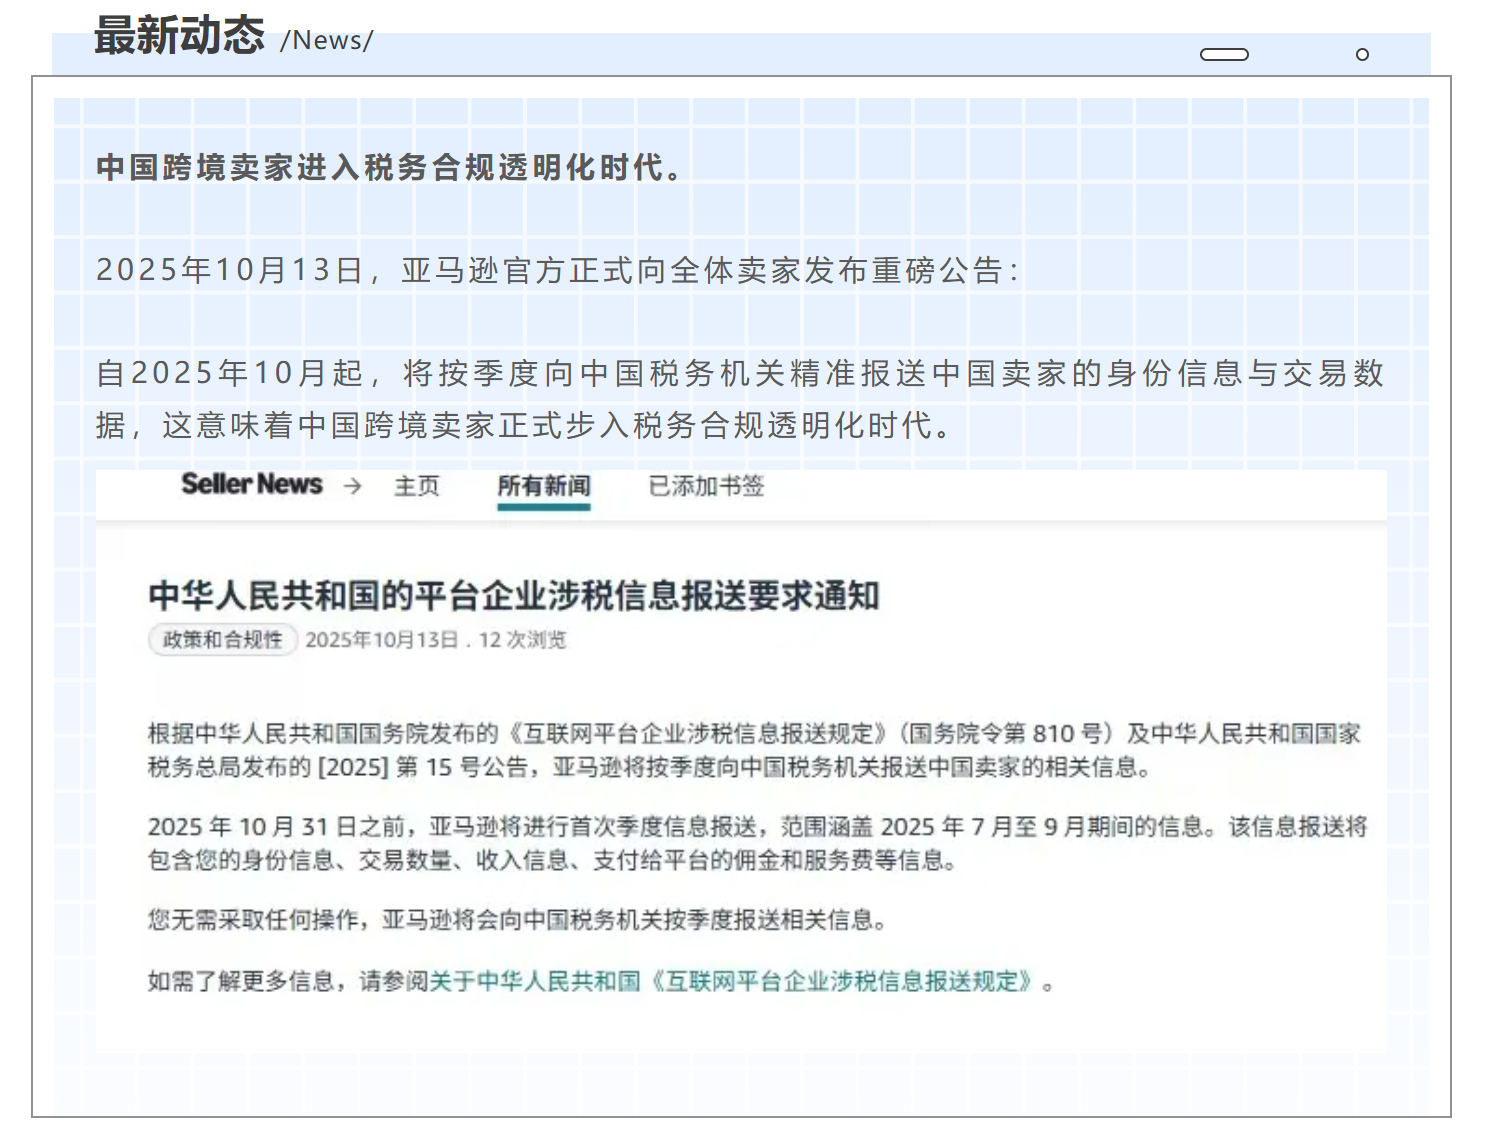The width and height of the screenshot is (1486, 1125).
Task: Click the 最新动态 section heading
Action: click(x=178, y=33)
